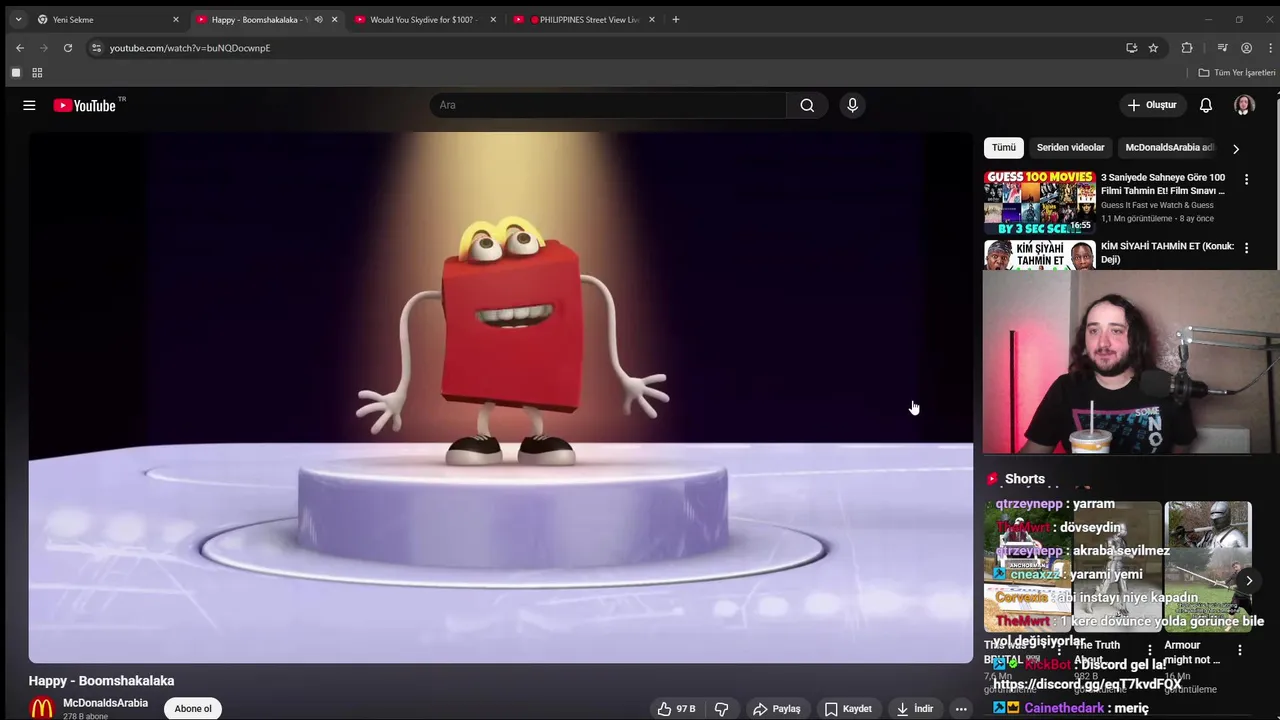The image size is (1280, 720).
Task: Like the video with thumbs up 97 B
Action: (676, 709)
